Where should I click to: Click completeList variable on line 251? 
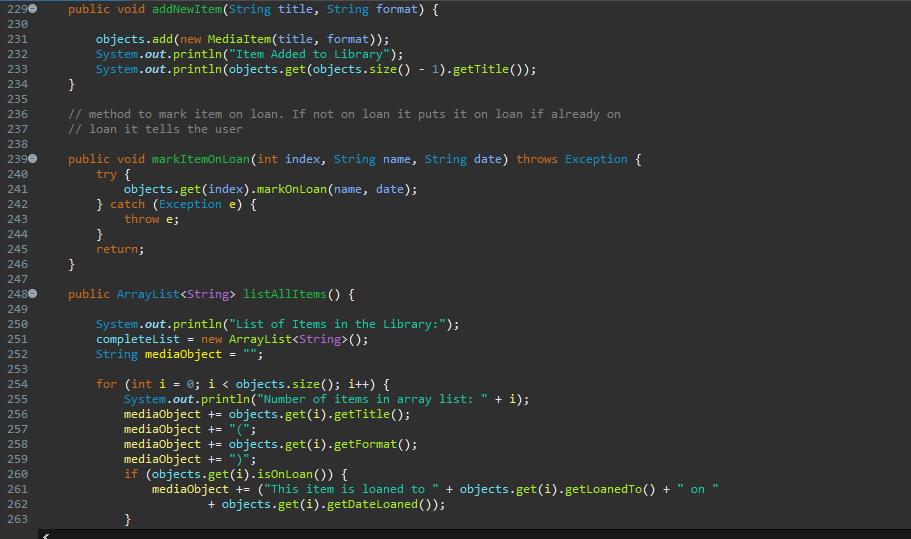(138, 339)
